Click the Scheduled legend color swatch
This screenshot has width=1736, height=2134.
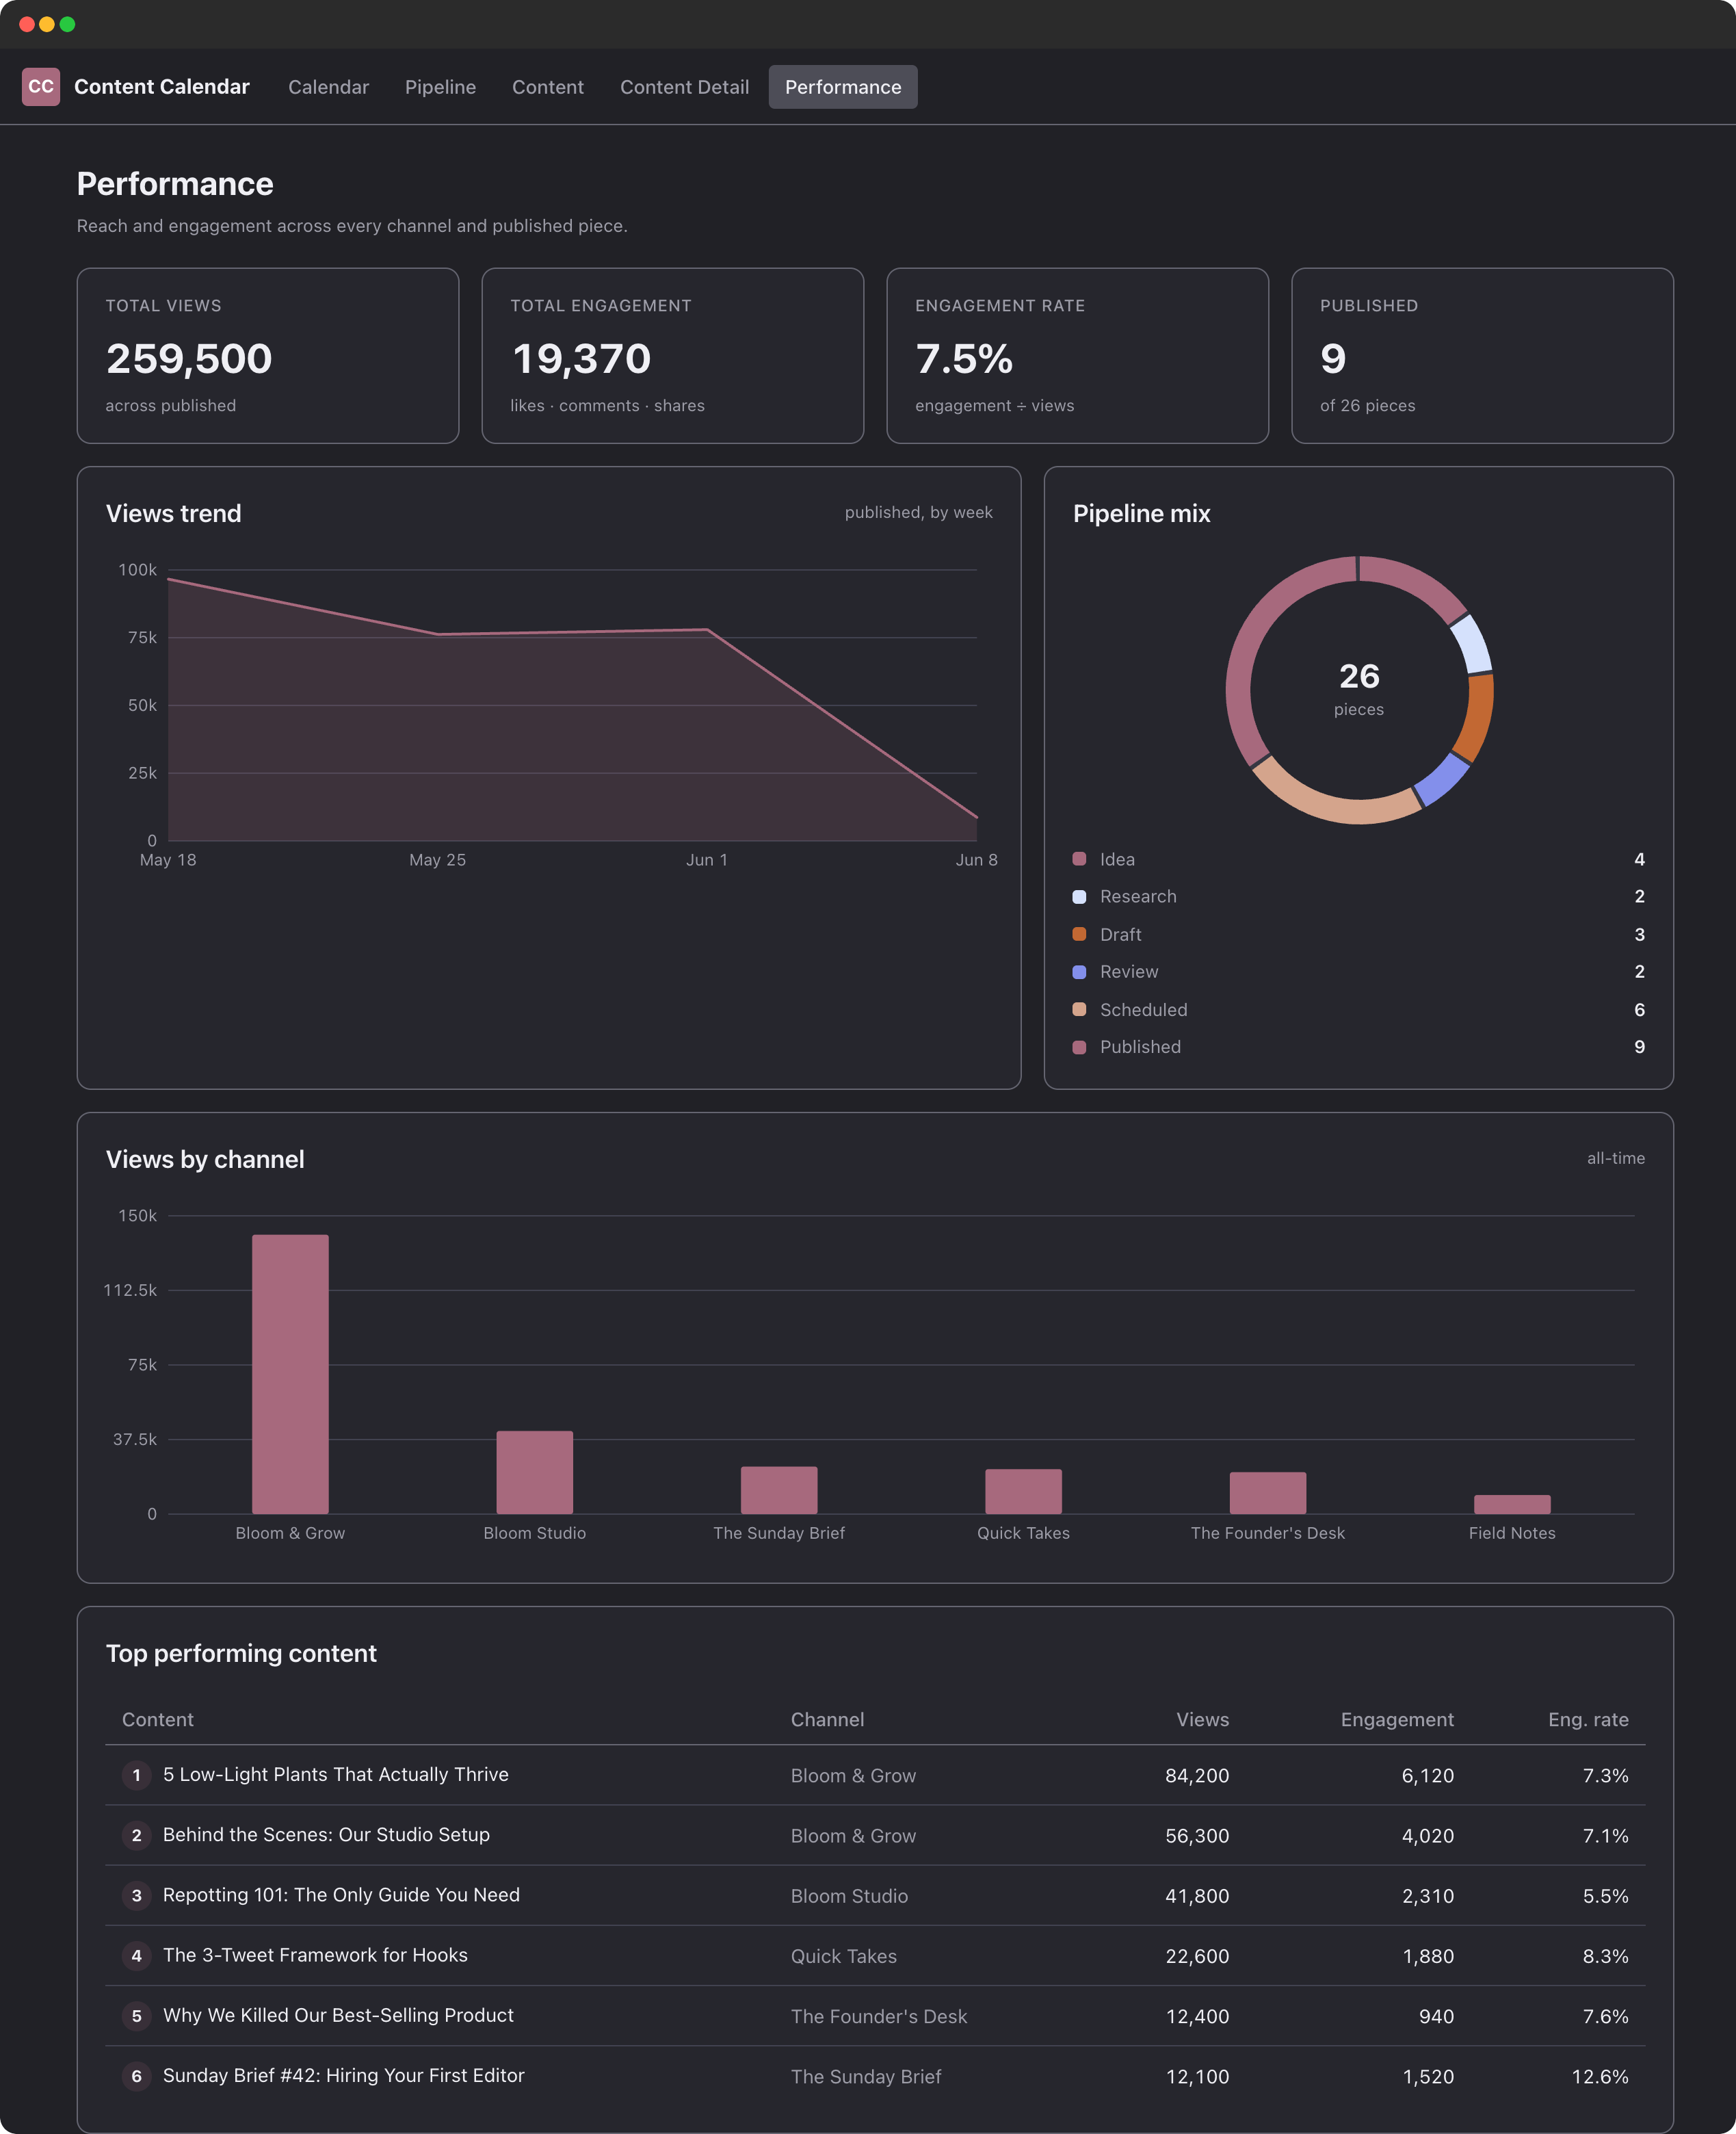pyautogui.click(x=1079, y=1009)
